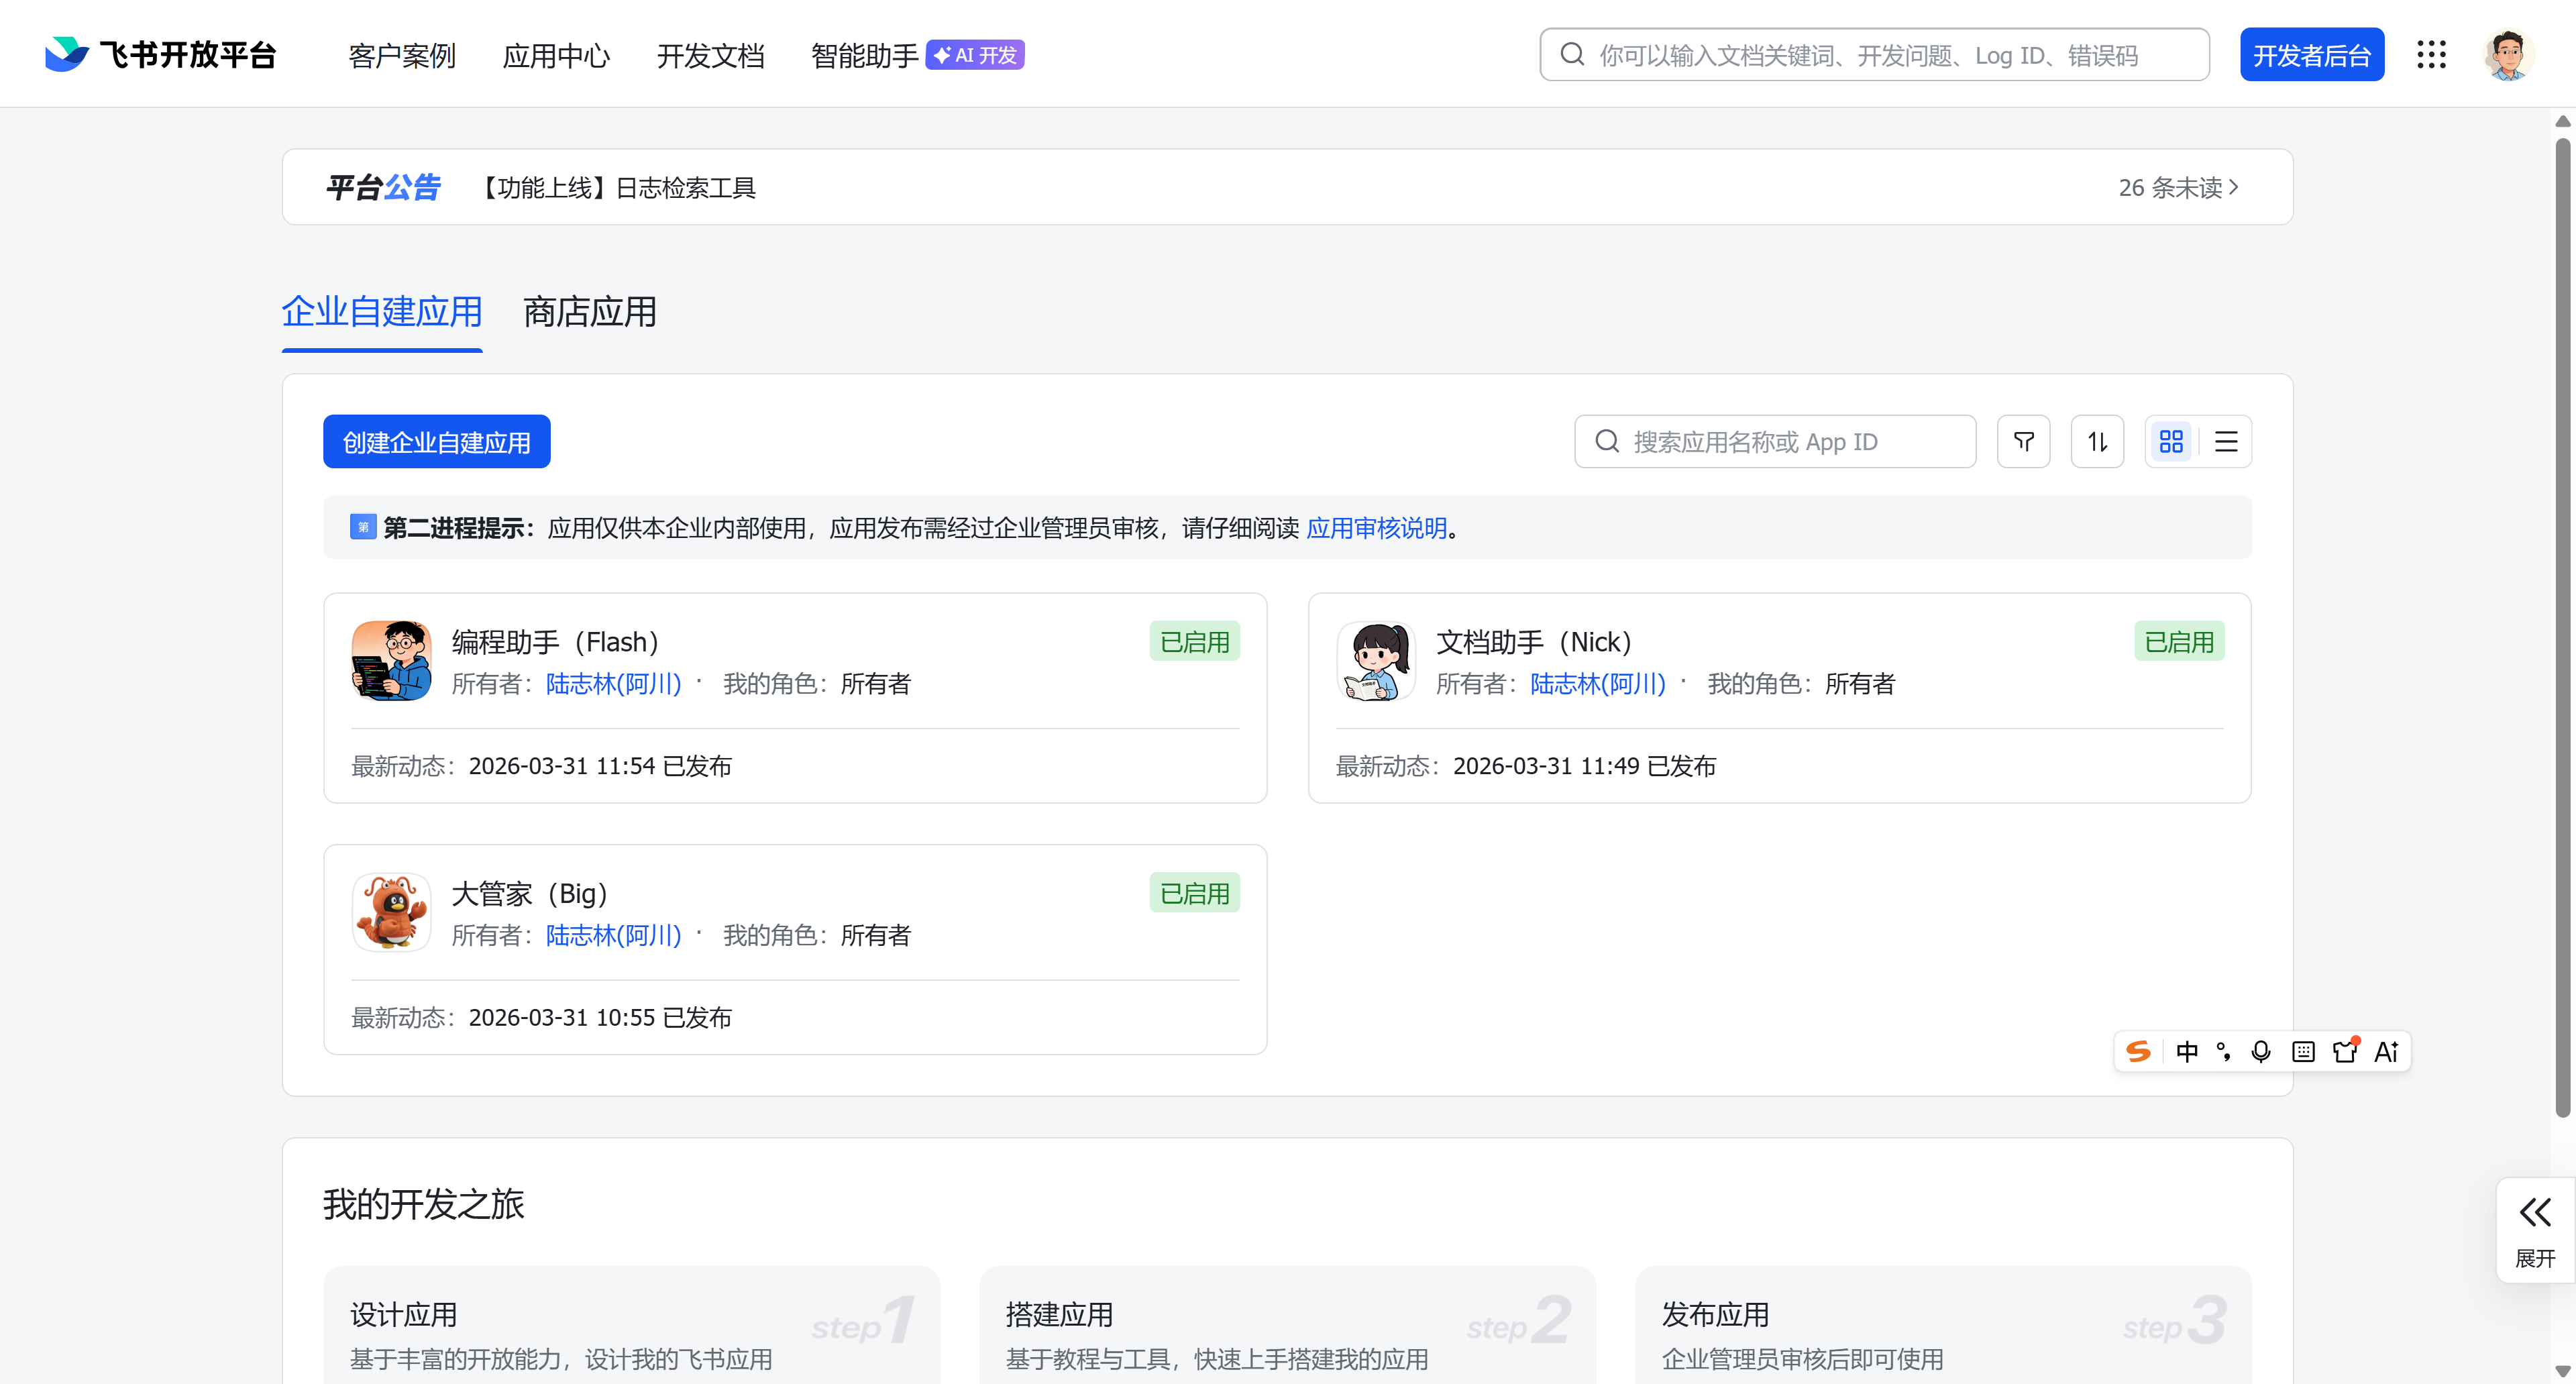Open 应用中心 in top navigation
Image resolution: width=2576 pixels, height=1384 pixels.
click(556, 55)
